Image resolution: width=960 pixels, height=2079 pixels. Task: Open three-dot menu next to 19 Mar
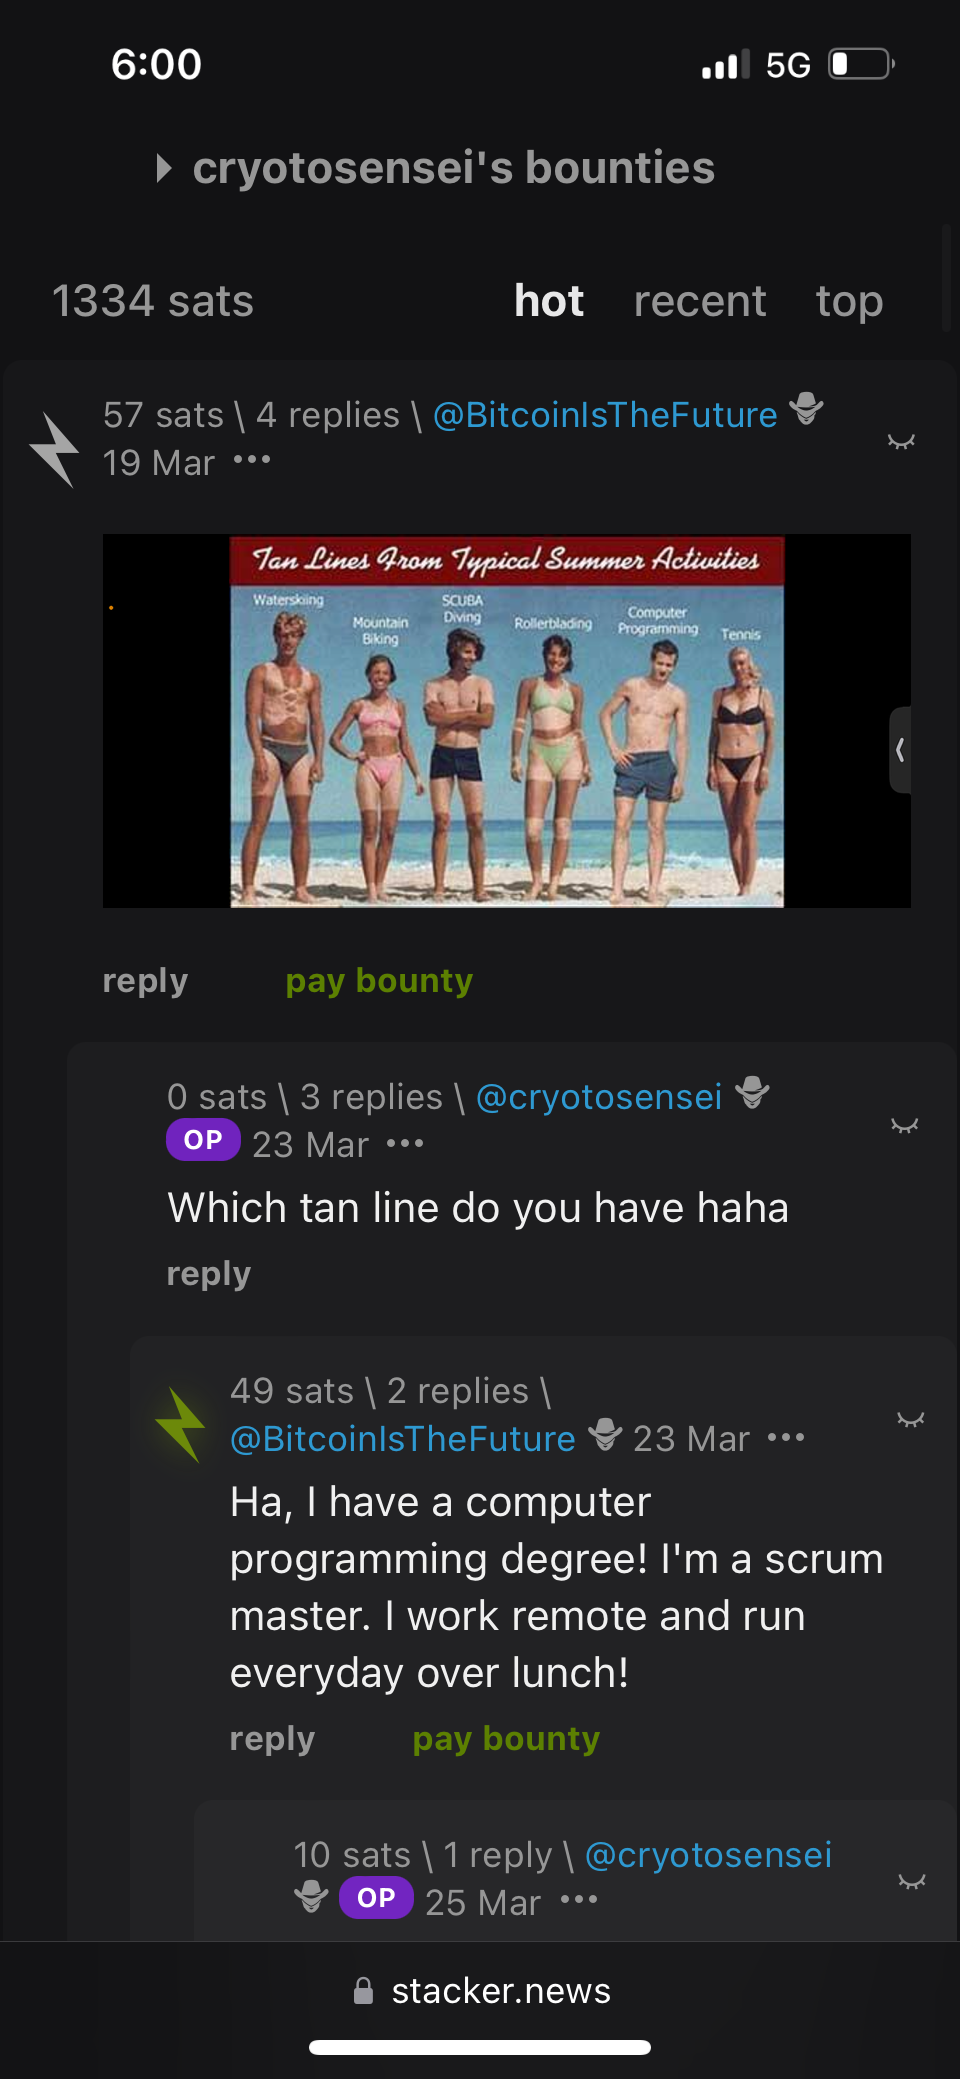(x=252, y=460)
